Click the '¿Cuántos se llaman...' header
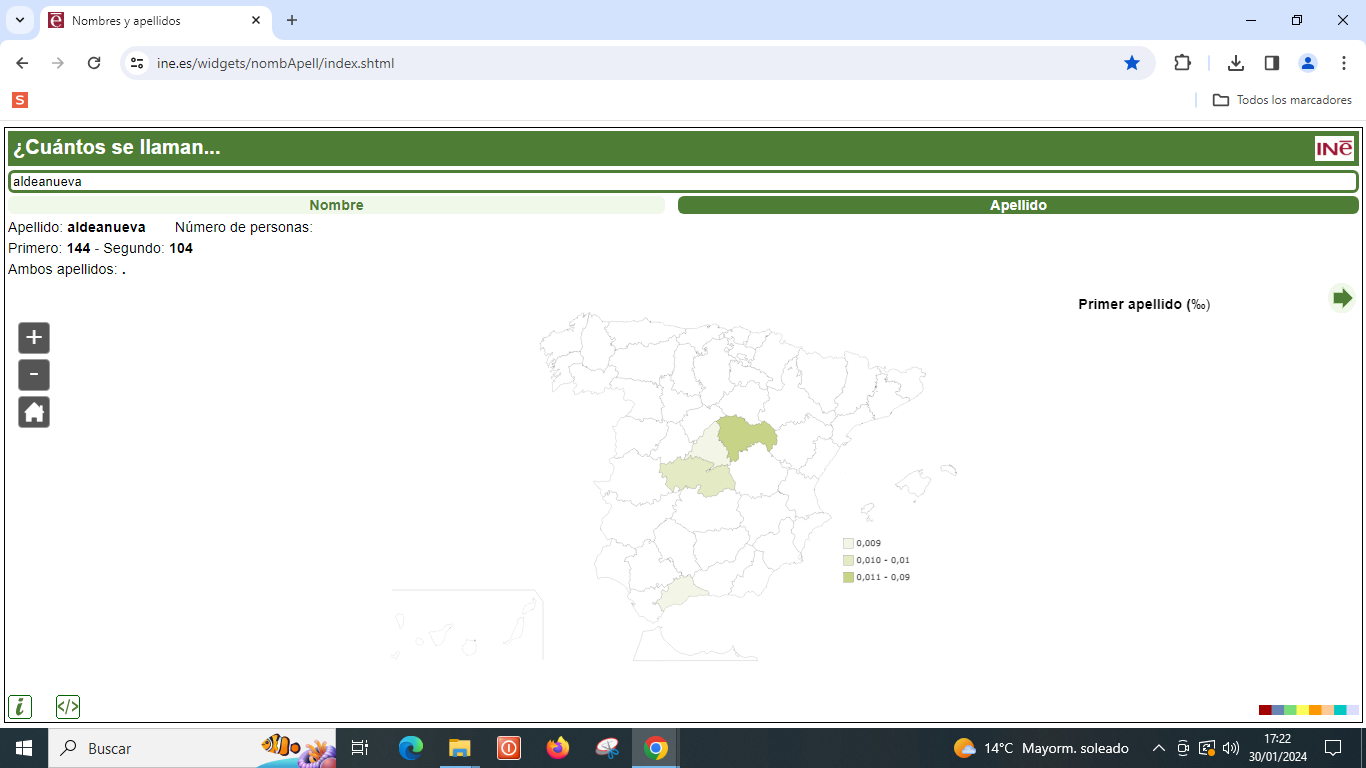The image size is (1366, 768). [x=117, y=148]
